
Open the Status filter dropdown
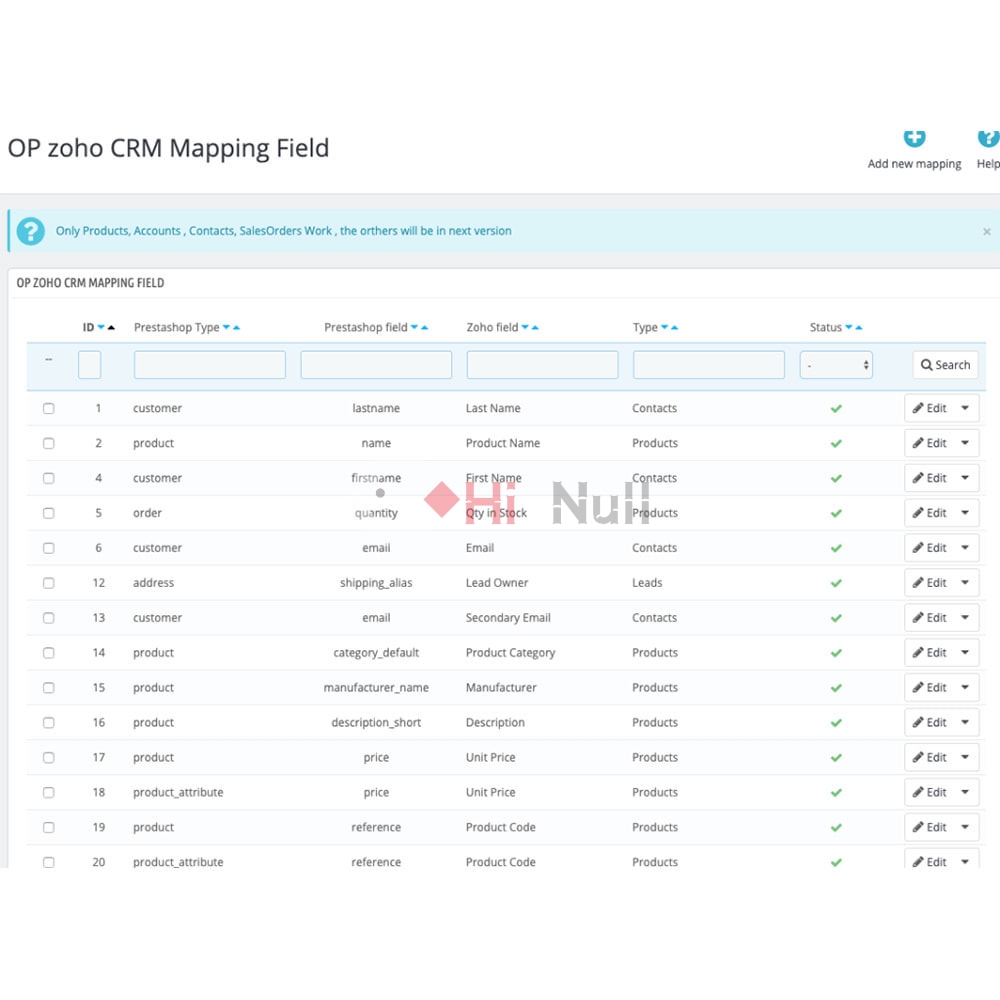[836, 365]
